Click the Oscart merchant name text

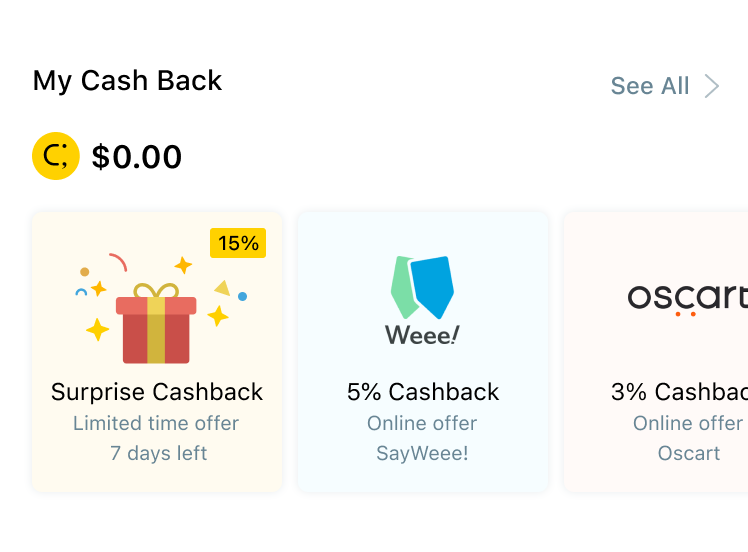tap(689, 453)
